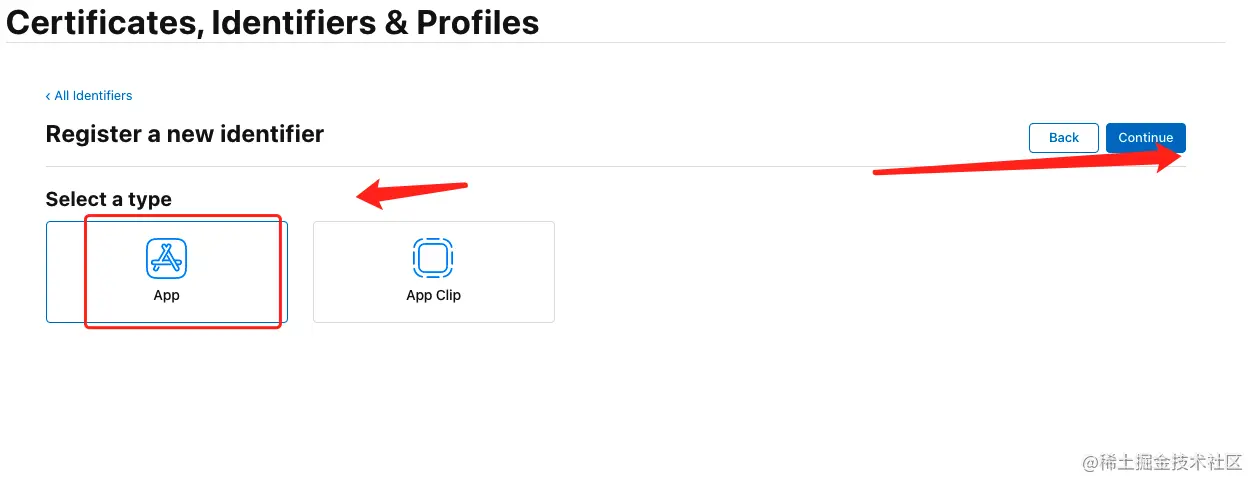Return to the All Identifiers list
The image size is (1259, 489).
pyautogui.click(x=89, y=96)
